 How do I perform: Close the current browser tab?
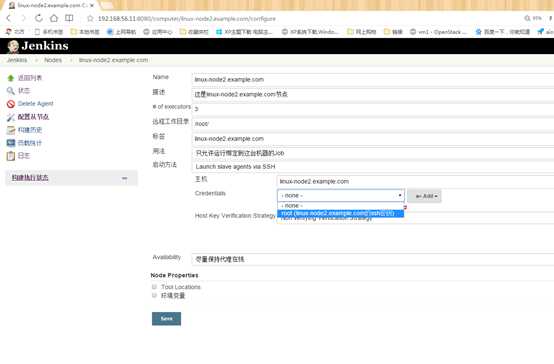(x=92, y=5)
